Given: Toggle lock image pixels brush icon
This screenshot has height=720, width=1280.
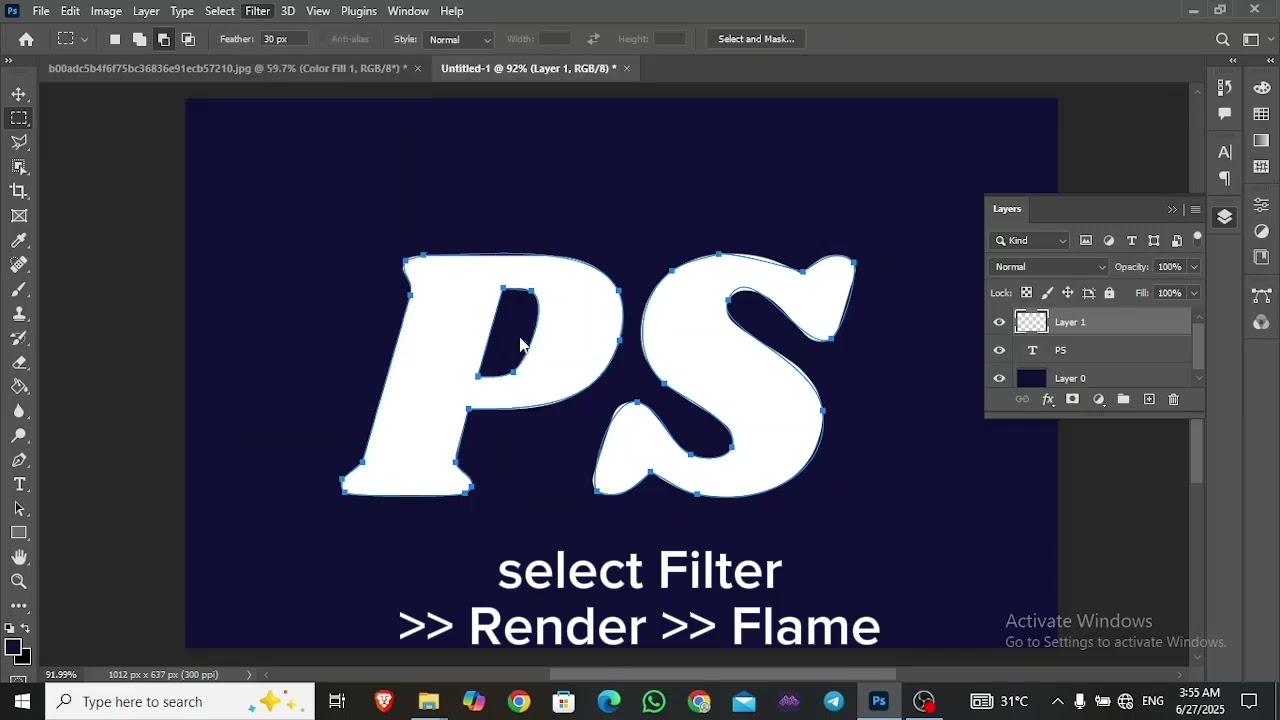Looking at the screenshot, I should (1047, 293).
